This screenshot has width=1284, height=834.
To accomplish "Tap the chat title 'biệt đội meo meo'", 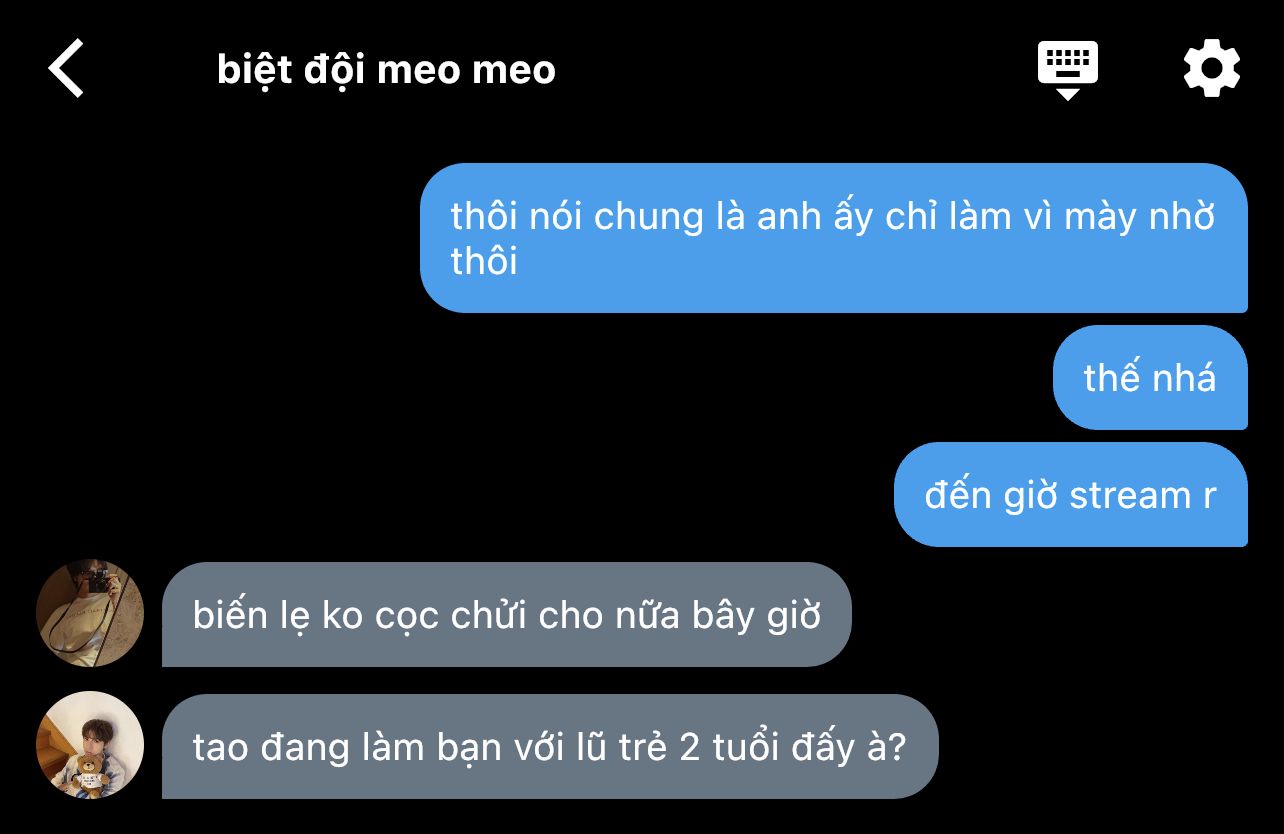I will [x=386, y=70].
